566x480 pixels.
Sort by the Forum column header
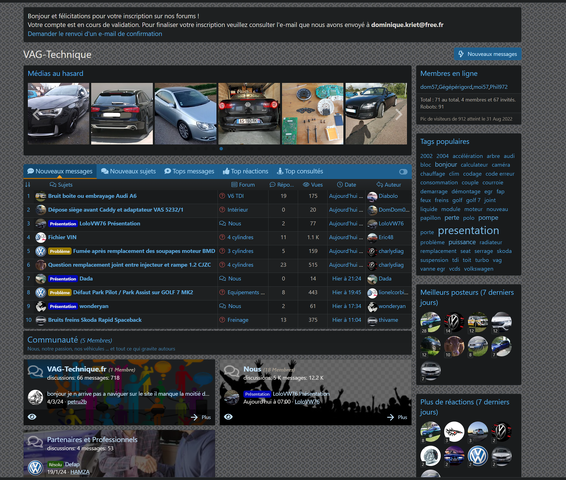(243, 185)
